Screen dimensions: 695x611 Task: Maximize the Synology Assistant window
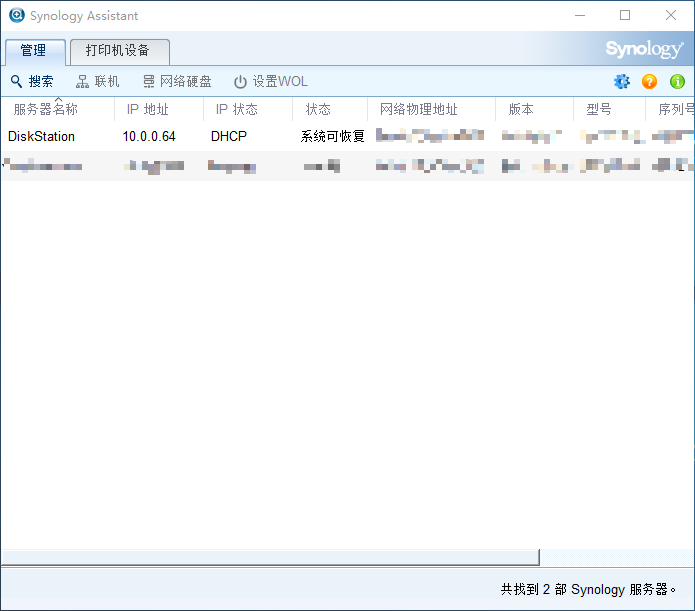point(625,15)
